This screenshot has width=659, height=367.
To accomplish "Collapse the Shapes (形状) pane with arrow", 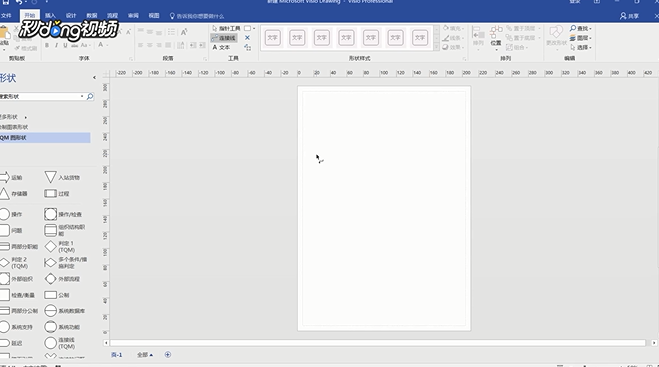I will click(x=94, y=78).
